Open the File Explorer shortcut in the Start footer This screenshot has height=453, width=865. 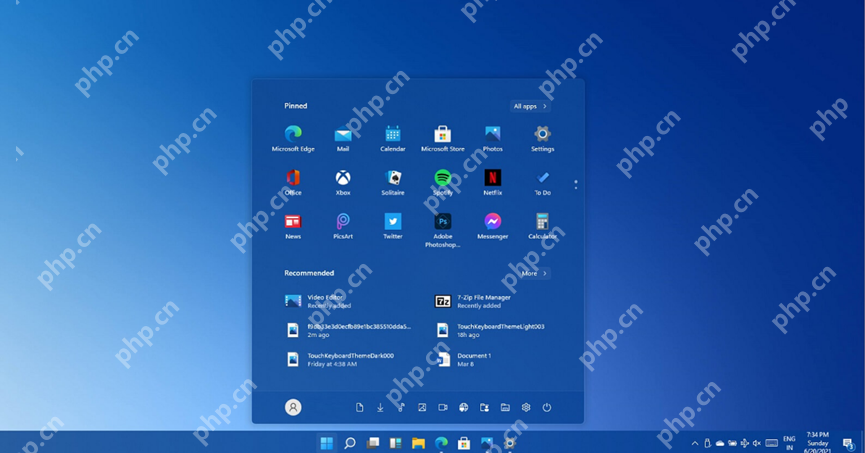pos(505,407)
